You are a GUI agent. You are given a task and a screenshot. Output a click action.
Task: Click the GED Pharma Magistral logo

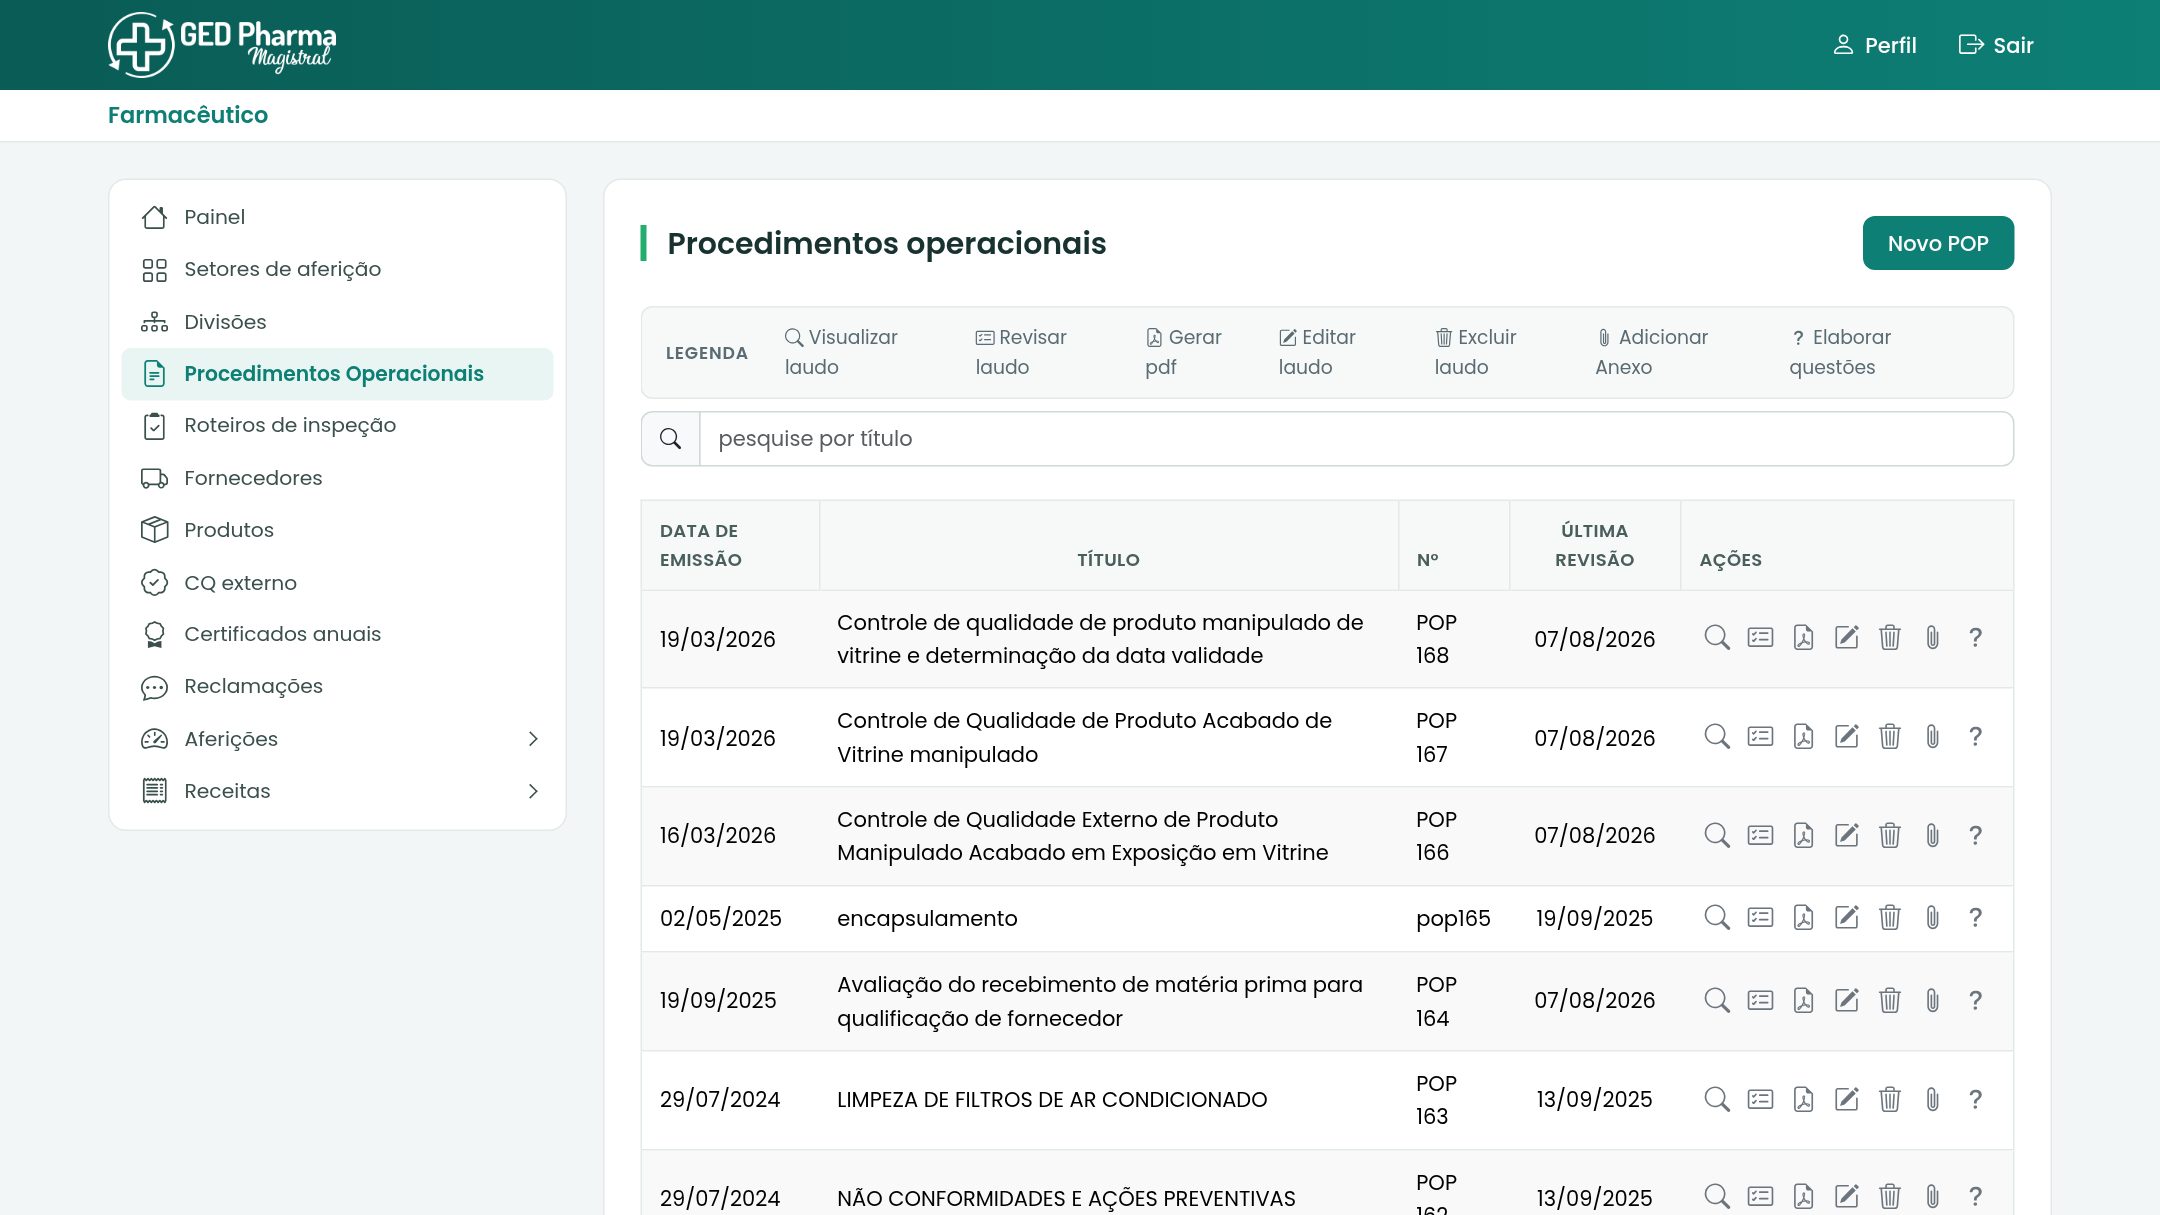[x=221, y=45]
